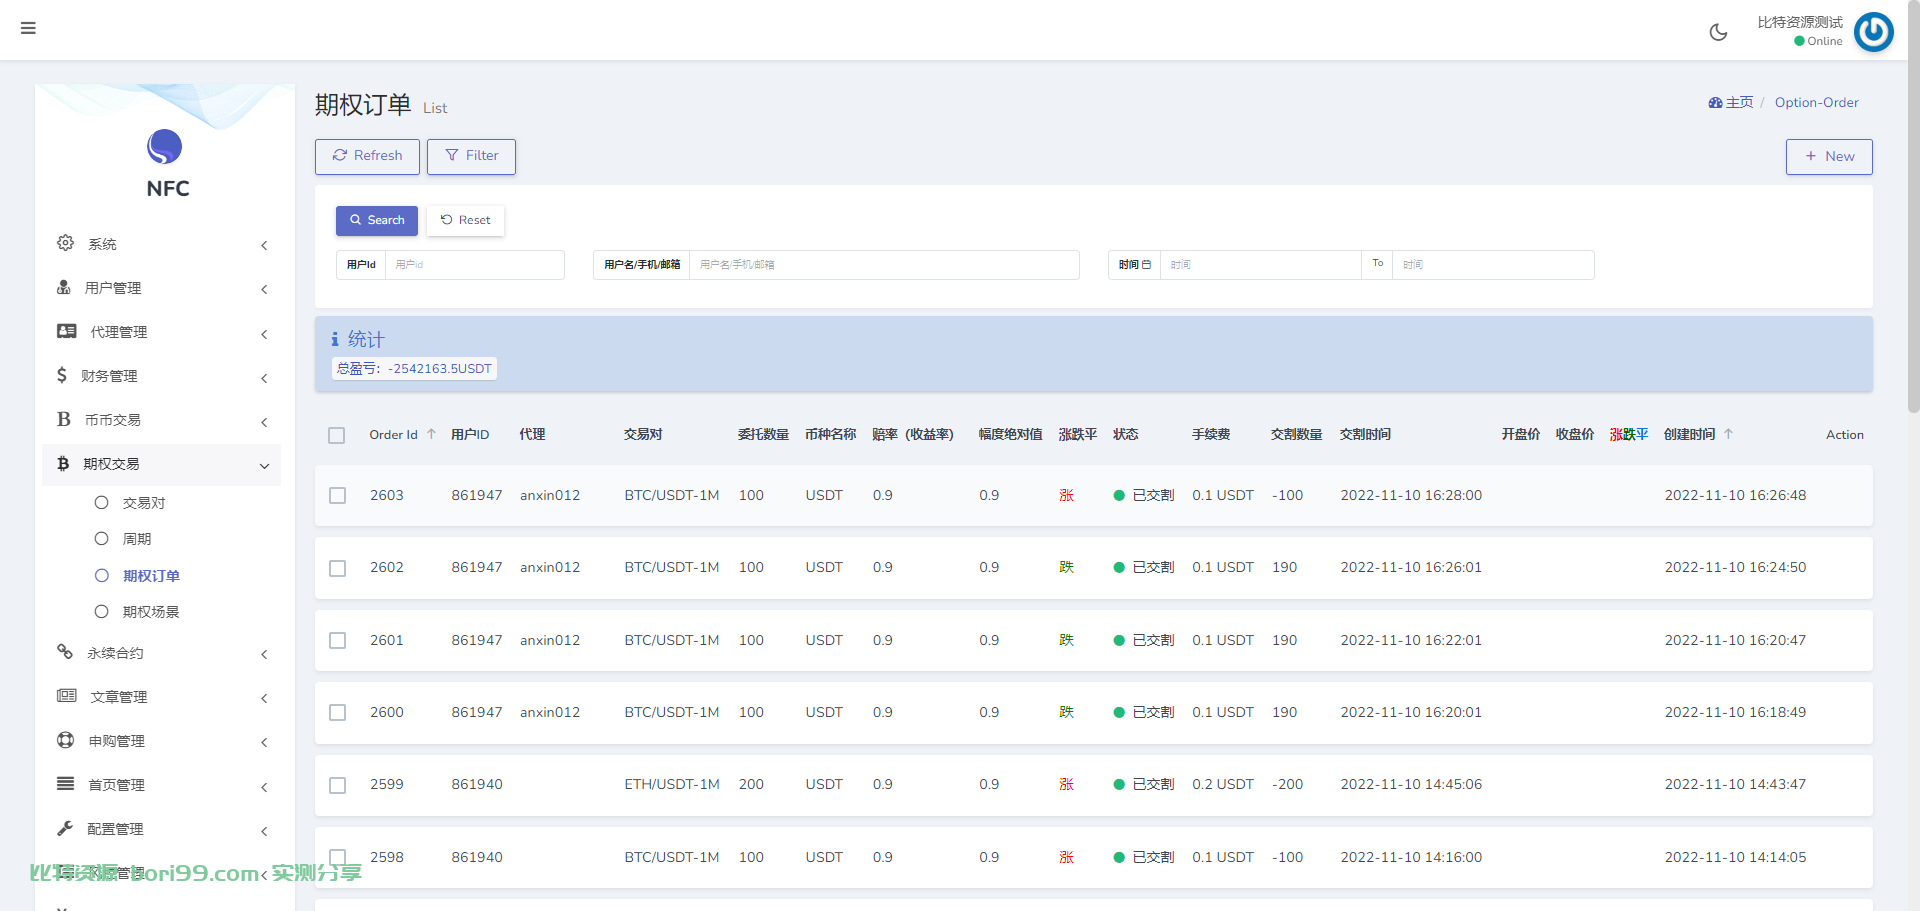The image size is (1920, 911).
Task: Expand the 系统 menu chevron
Action: click(x=264, y=245)
